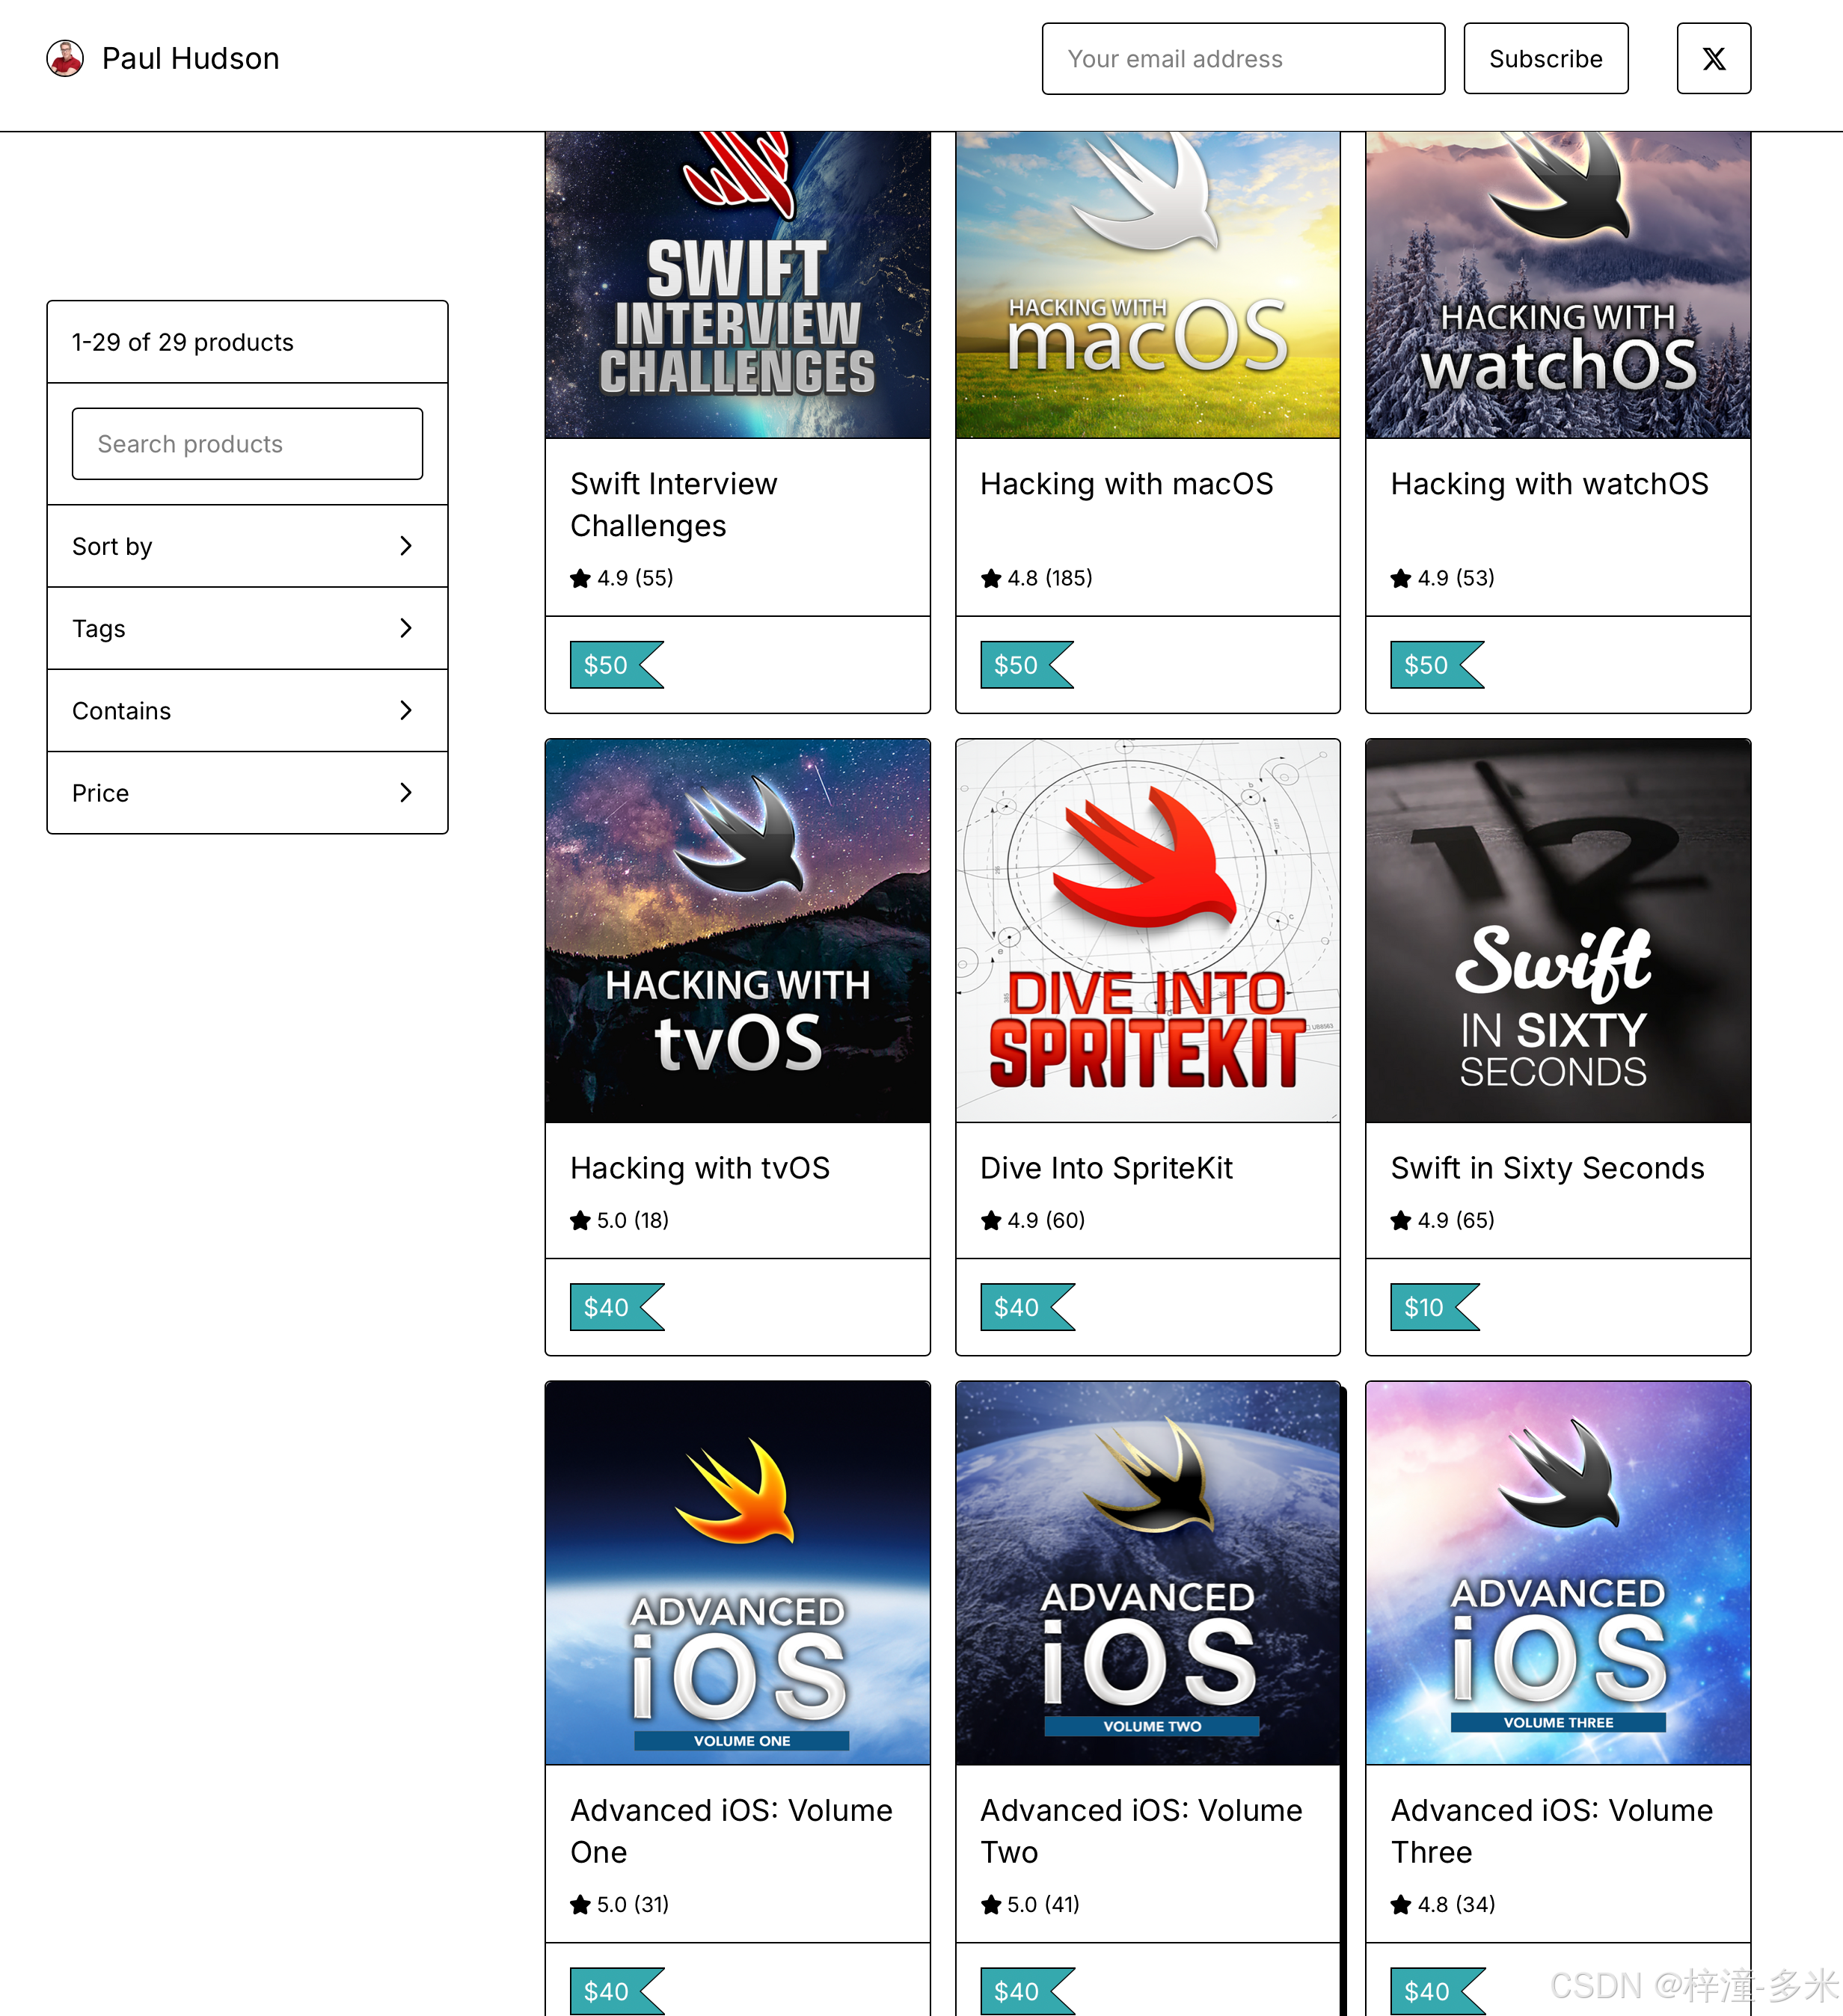
Task: Click the star icon under Hacking with tvOS
Action: point(580,1220)
